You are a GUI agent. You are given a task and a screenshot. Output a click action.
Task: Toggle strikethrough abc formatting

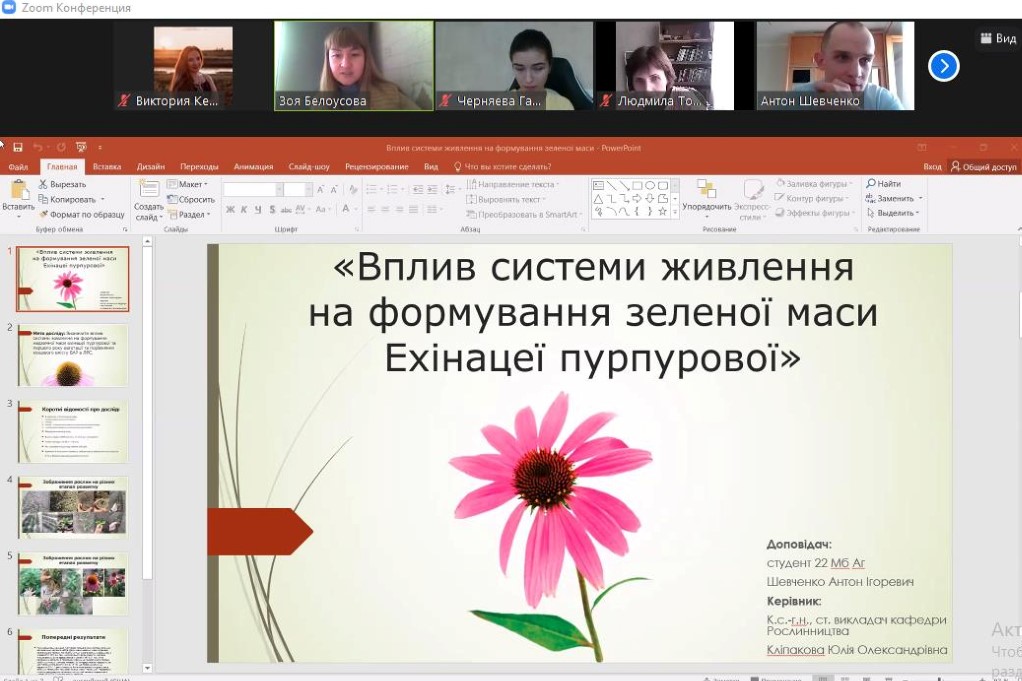tap(286, 209)
